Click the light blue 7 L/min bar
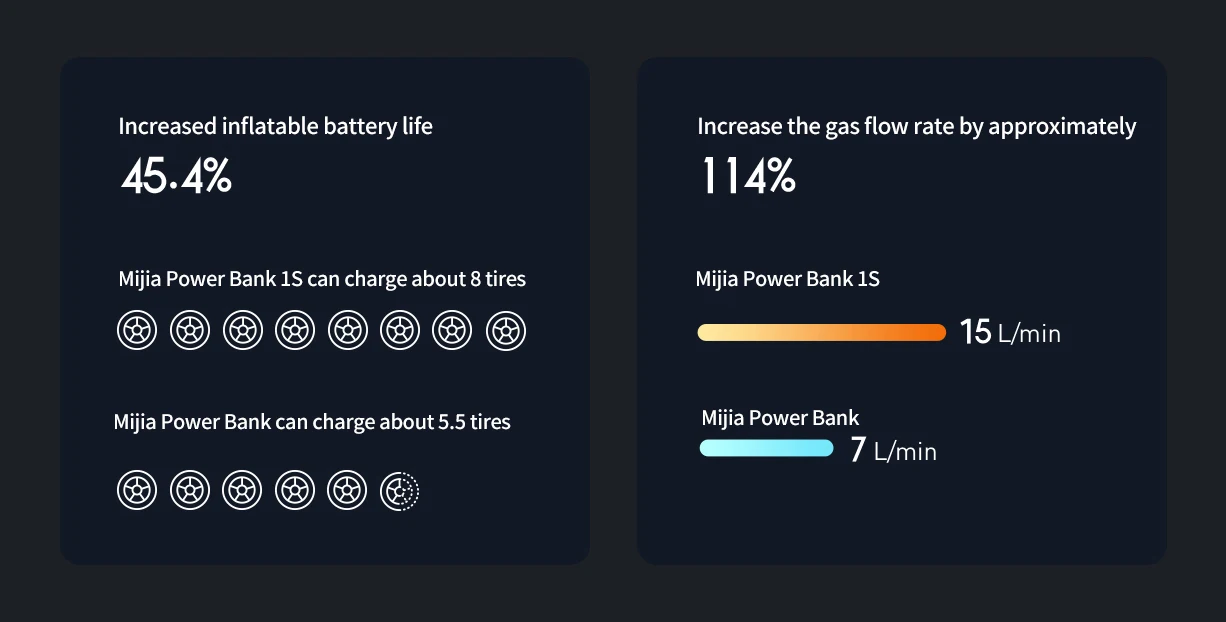The height and width of the screenshot is (622, 1226). click(766, 448)
